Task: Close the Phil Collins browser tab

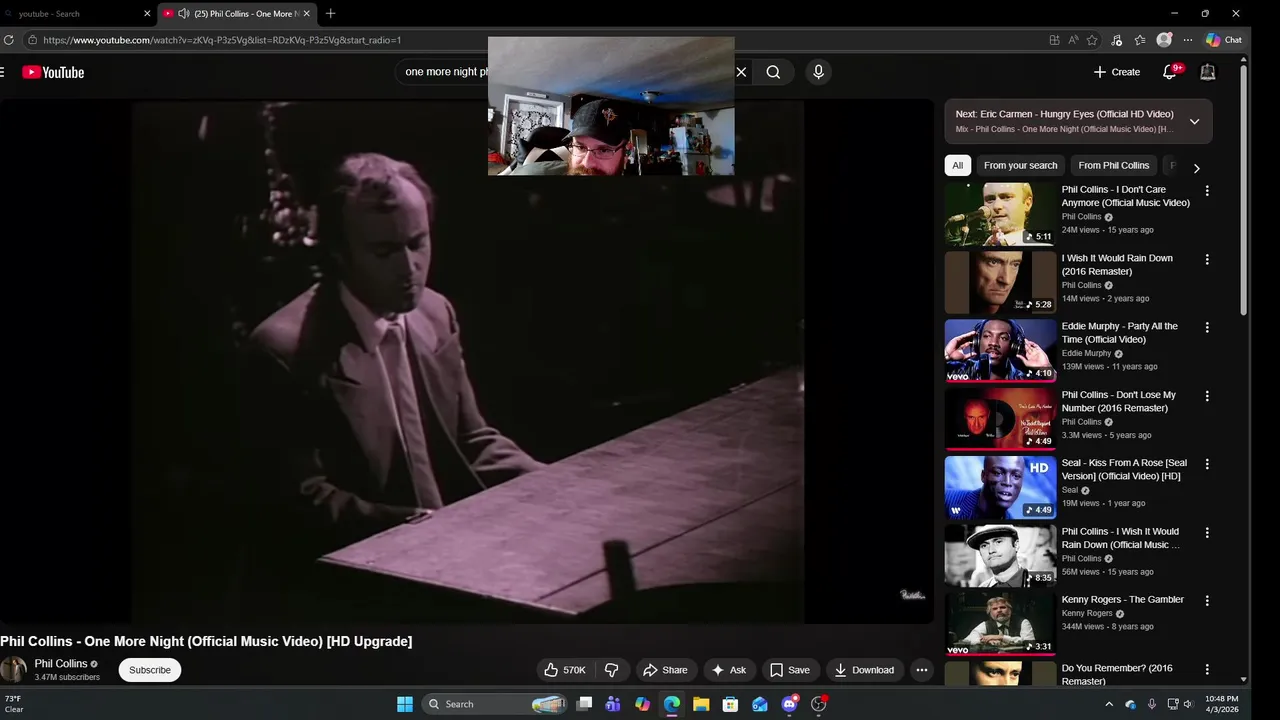Action: coord(306,14)
